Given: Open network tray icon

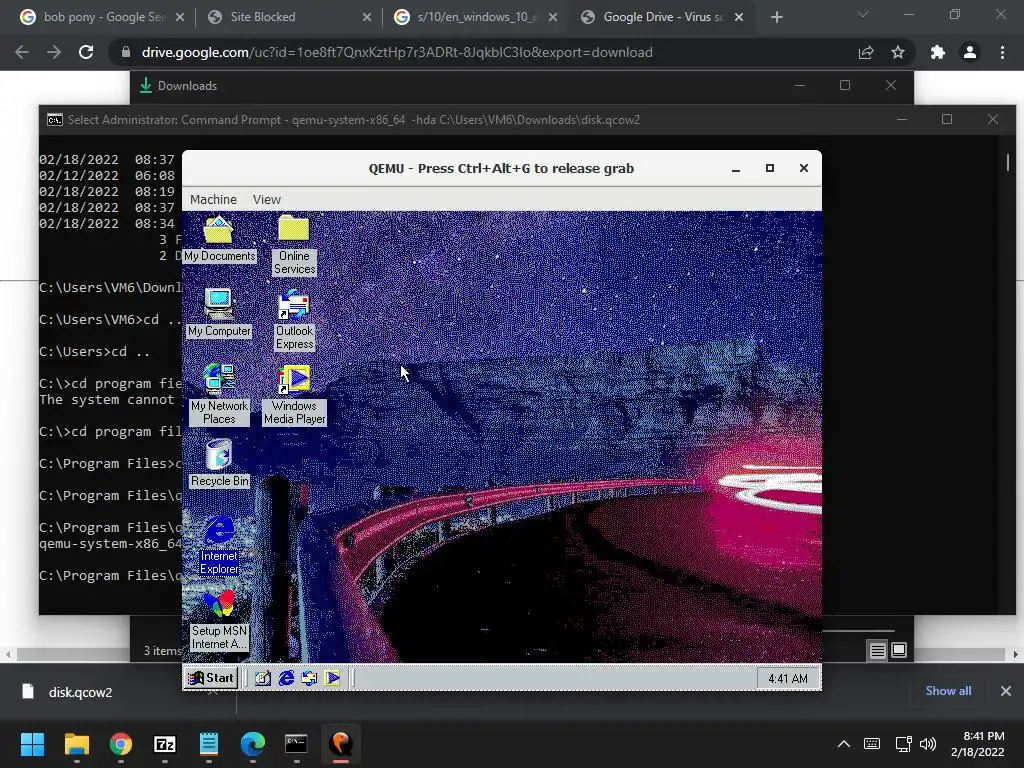Looking at the screenshot, I should 904,744.
